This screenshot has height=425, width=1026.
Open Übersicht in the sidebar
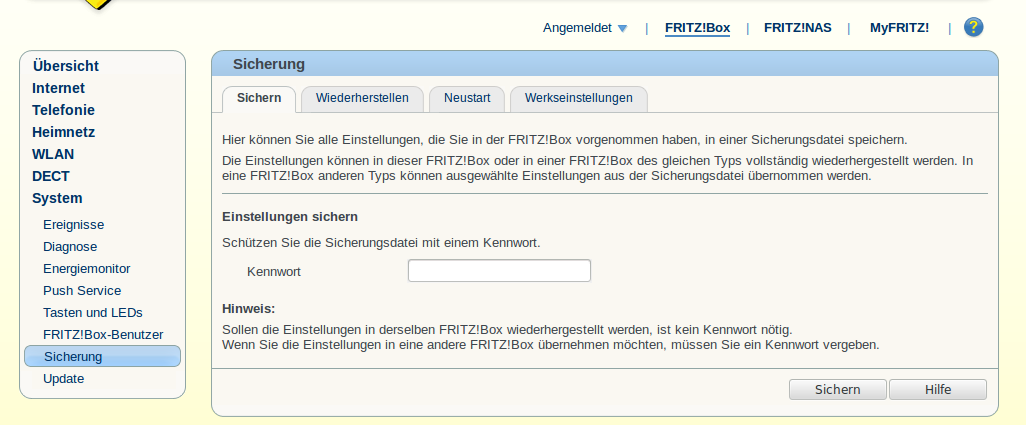pos(65,66)
